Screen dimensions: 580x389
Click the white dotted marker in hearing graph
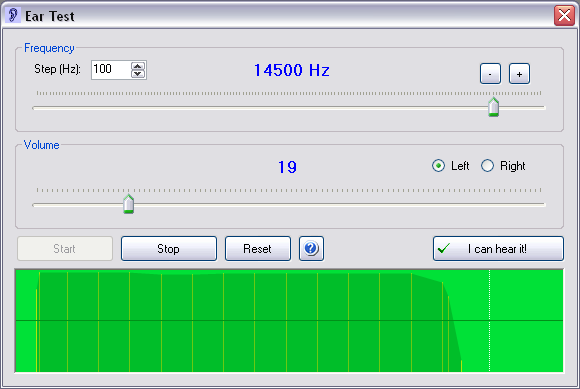point(489,321)
